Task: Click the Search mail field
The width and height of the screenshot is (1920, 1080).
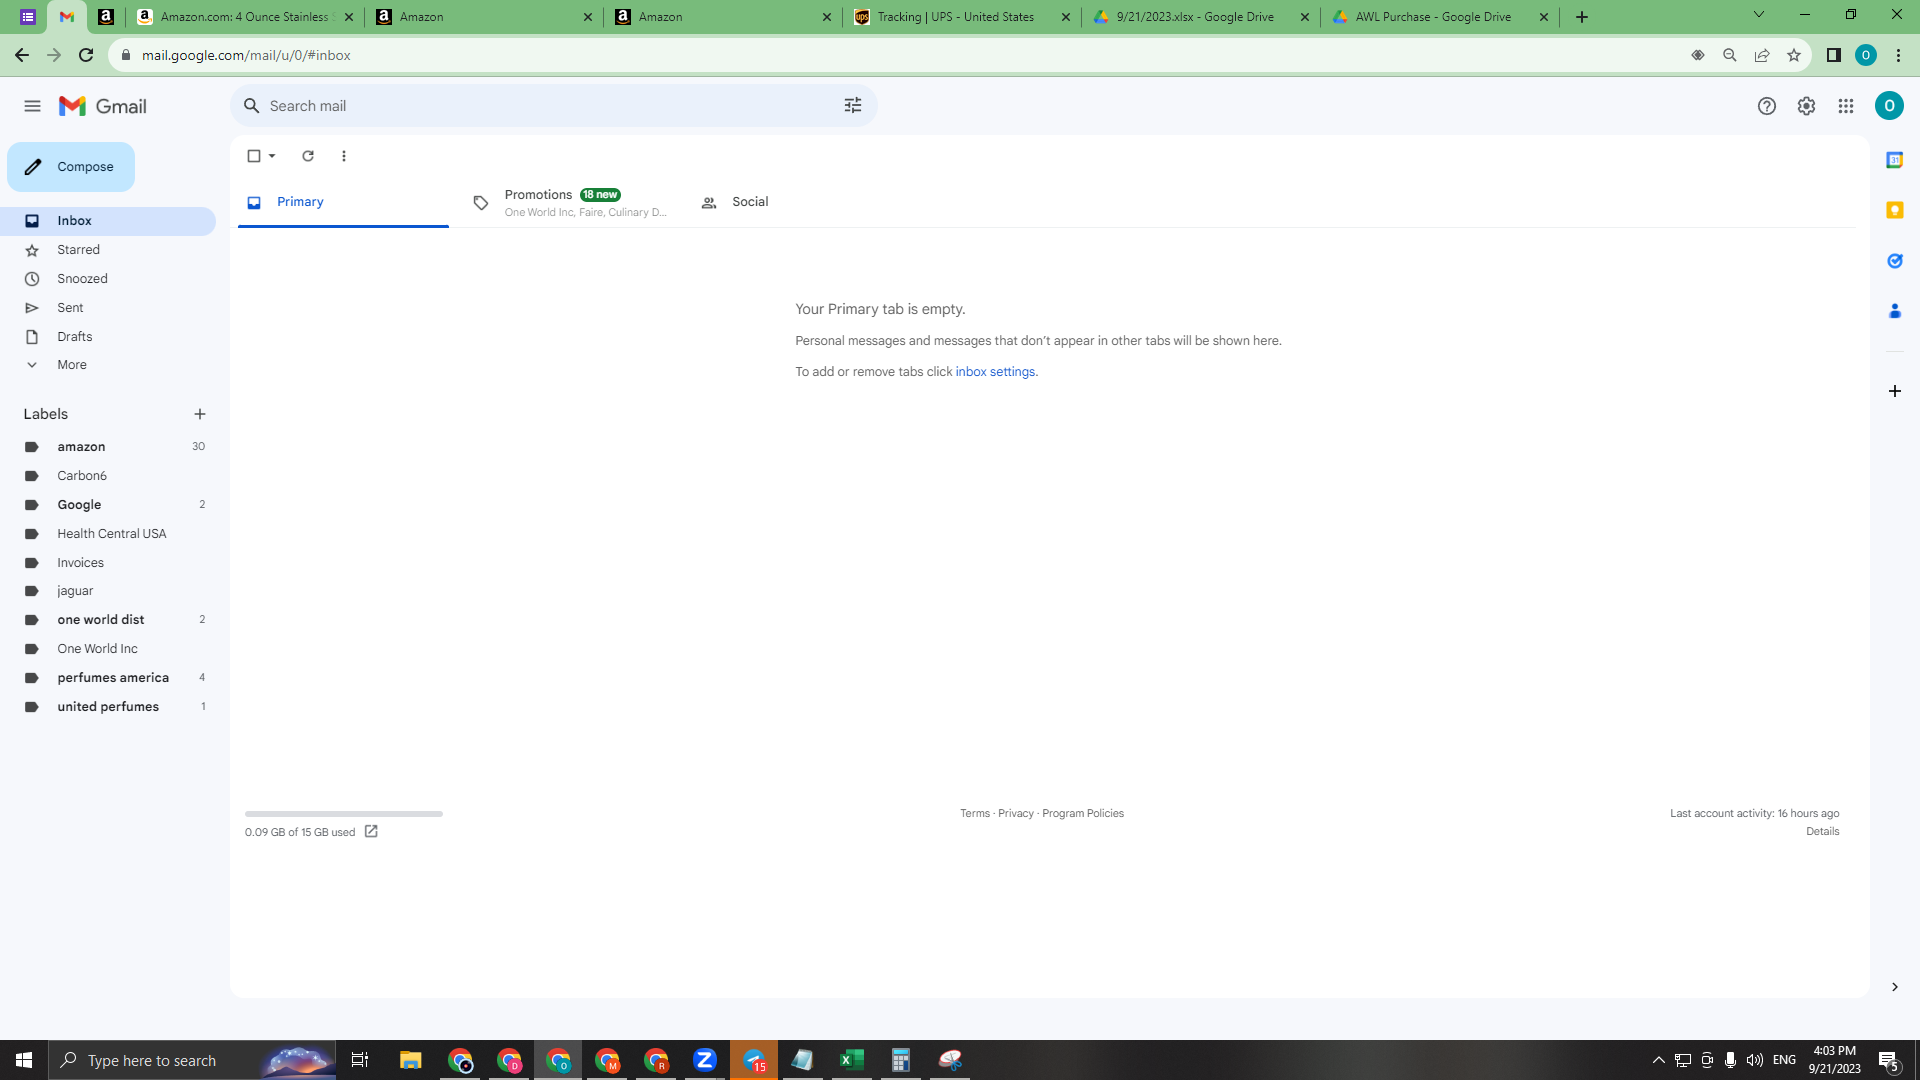Action: point(553,106)
